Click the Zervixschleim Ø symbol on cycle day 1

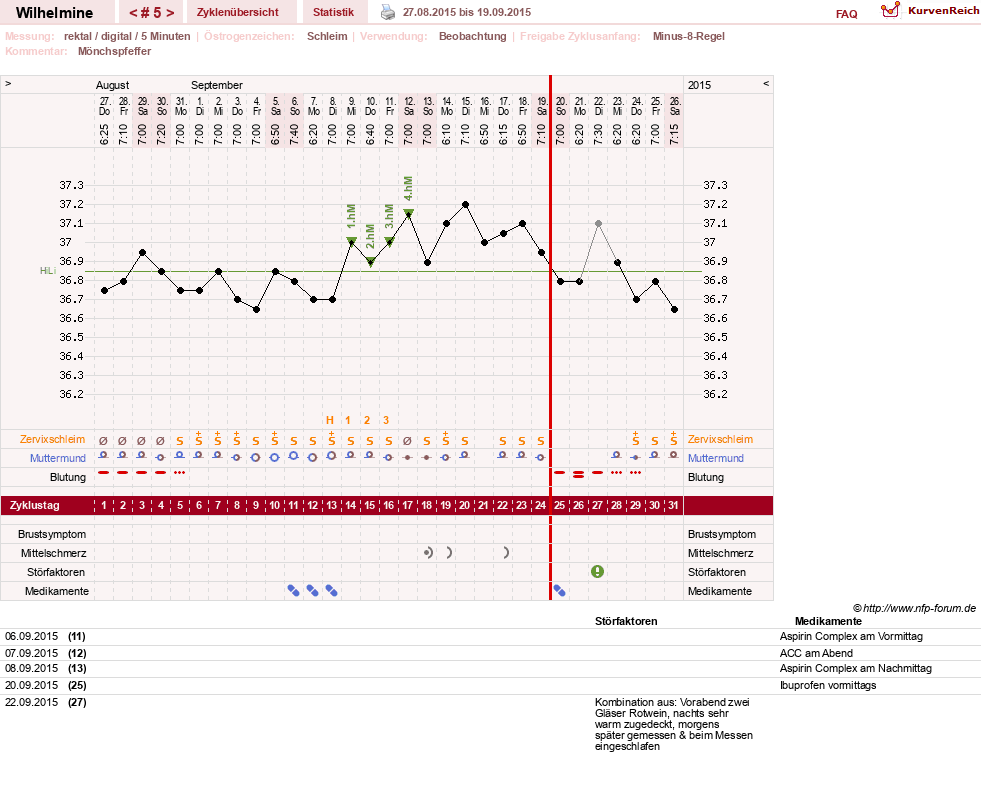(104, 441)
